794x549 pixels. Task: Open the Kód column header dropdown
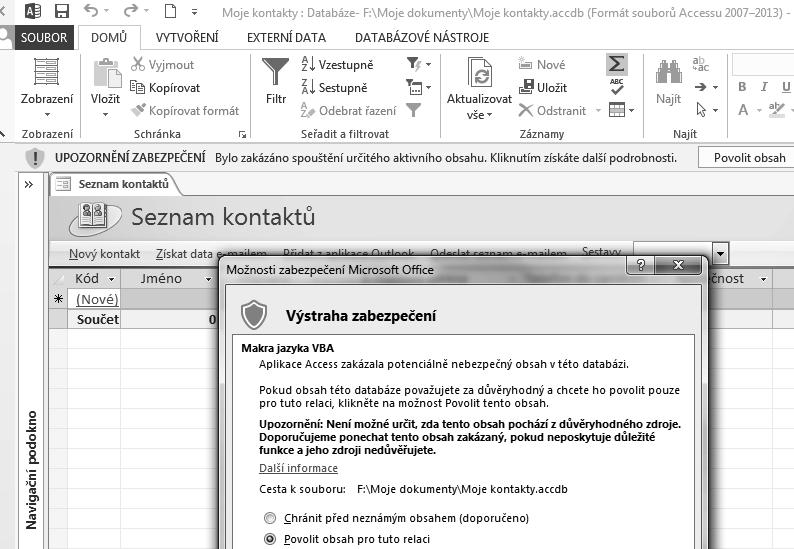coord(112,279)
